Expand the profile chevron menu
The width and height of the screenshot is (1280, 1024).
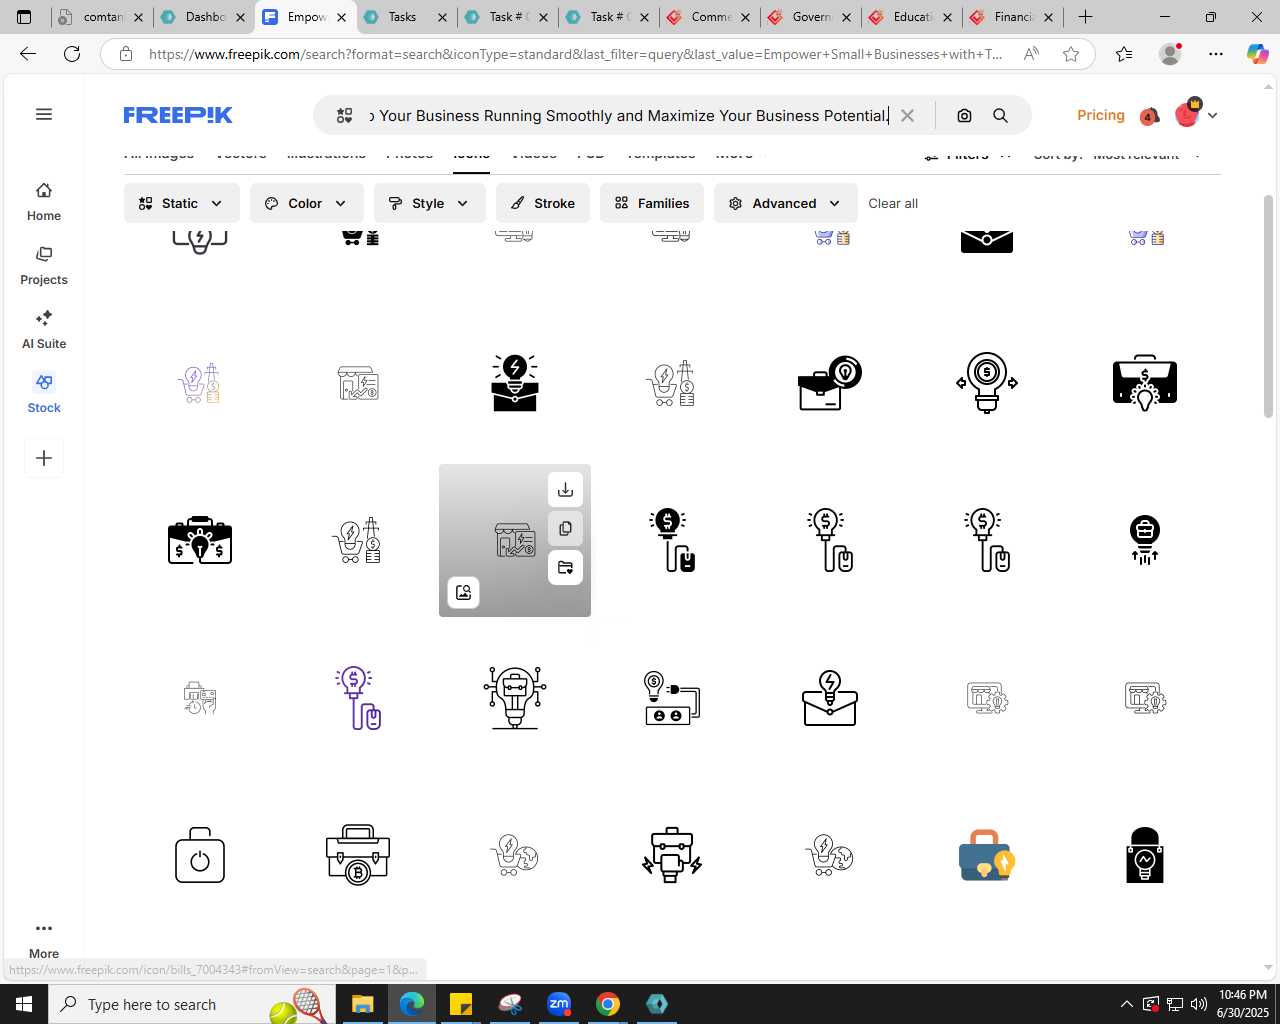(1212, 116)
